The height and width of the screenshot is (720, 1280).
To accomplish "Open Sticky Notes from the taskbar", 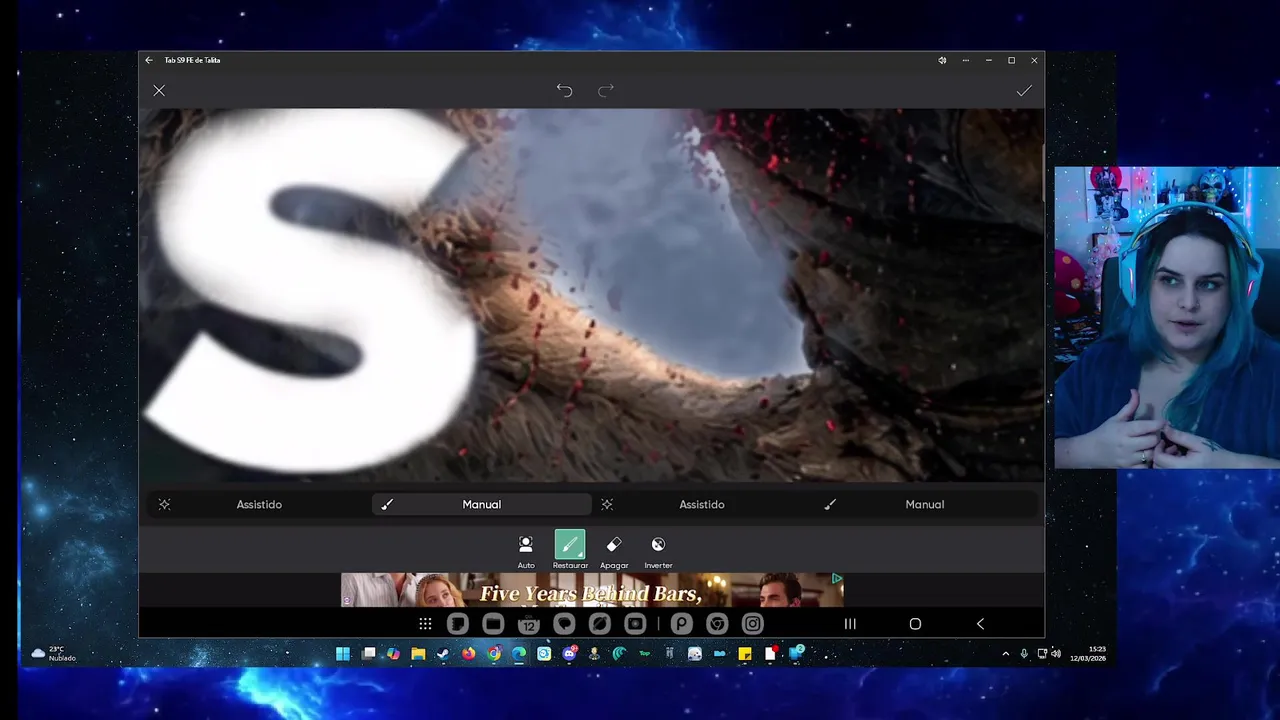I will coord(745,654).
